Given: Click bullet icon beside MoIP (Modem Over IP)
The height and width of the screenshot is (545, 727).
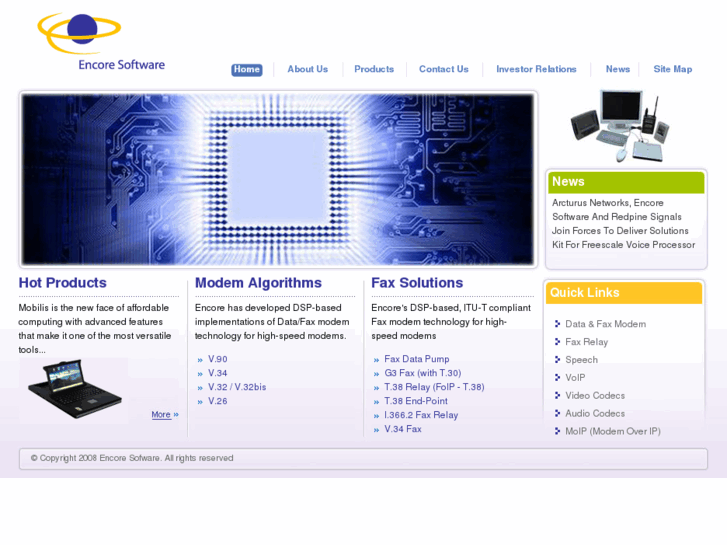Looking at the screenshot, I should (557, 431).
